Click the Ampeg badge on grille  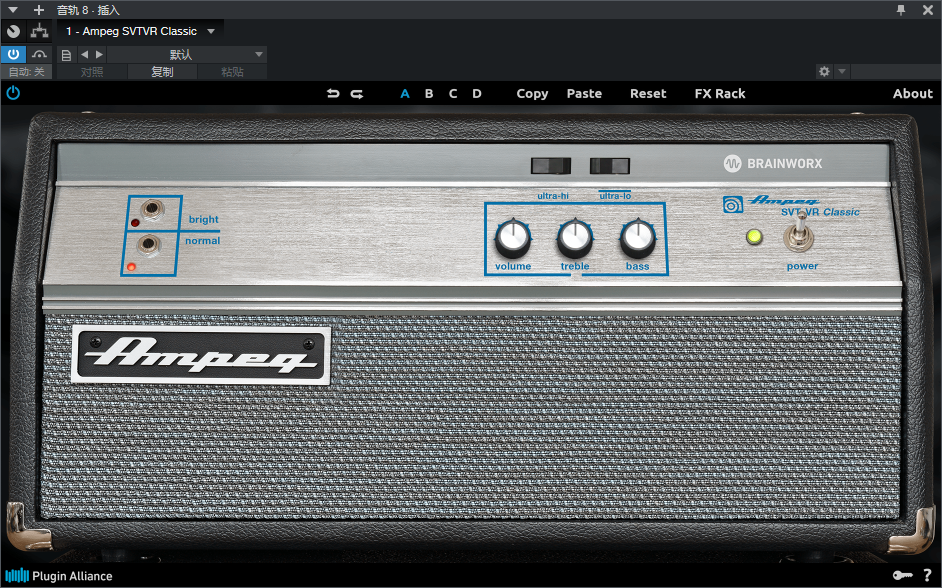tap(201, 355)
